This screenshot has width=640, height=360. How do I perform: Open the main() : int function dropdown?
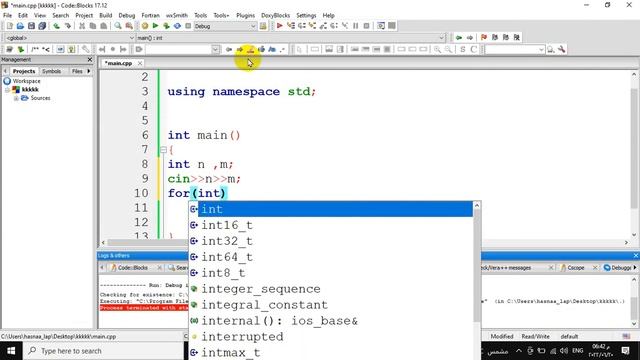441,38
